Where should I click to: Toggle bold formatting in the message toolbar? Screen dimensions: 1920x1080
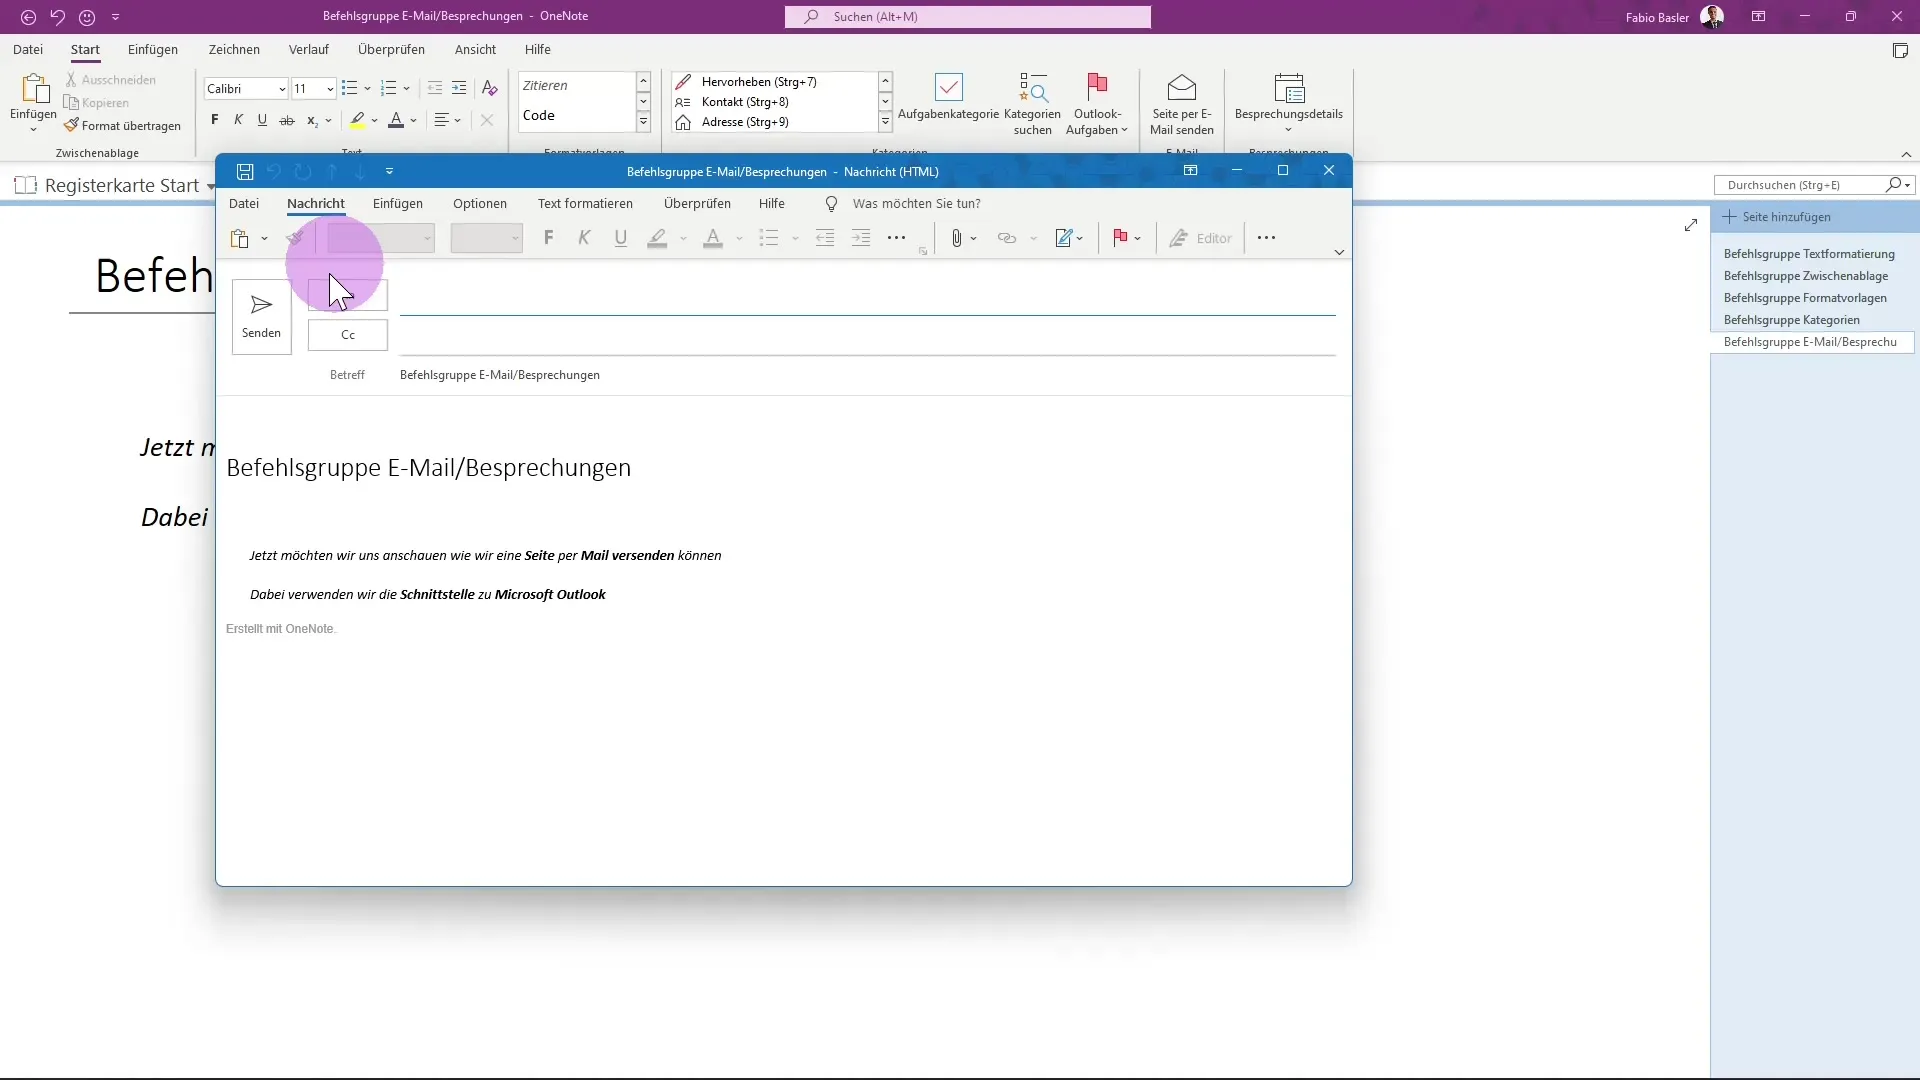pos(548,238)
